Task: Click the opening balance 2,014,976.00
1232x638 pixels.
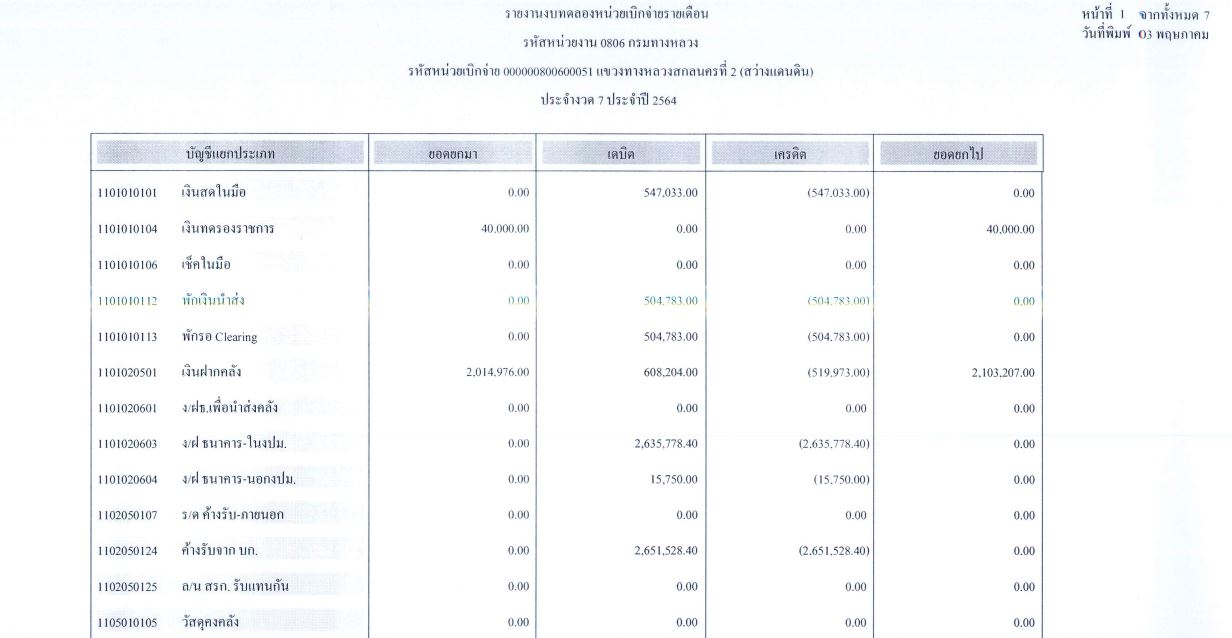Action: click(x=493, y=373)
